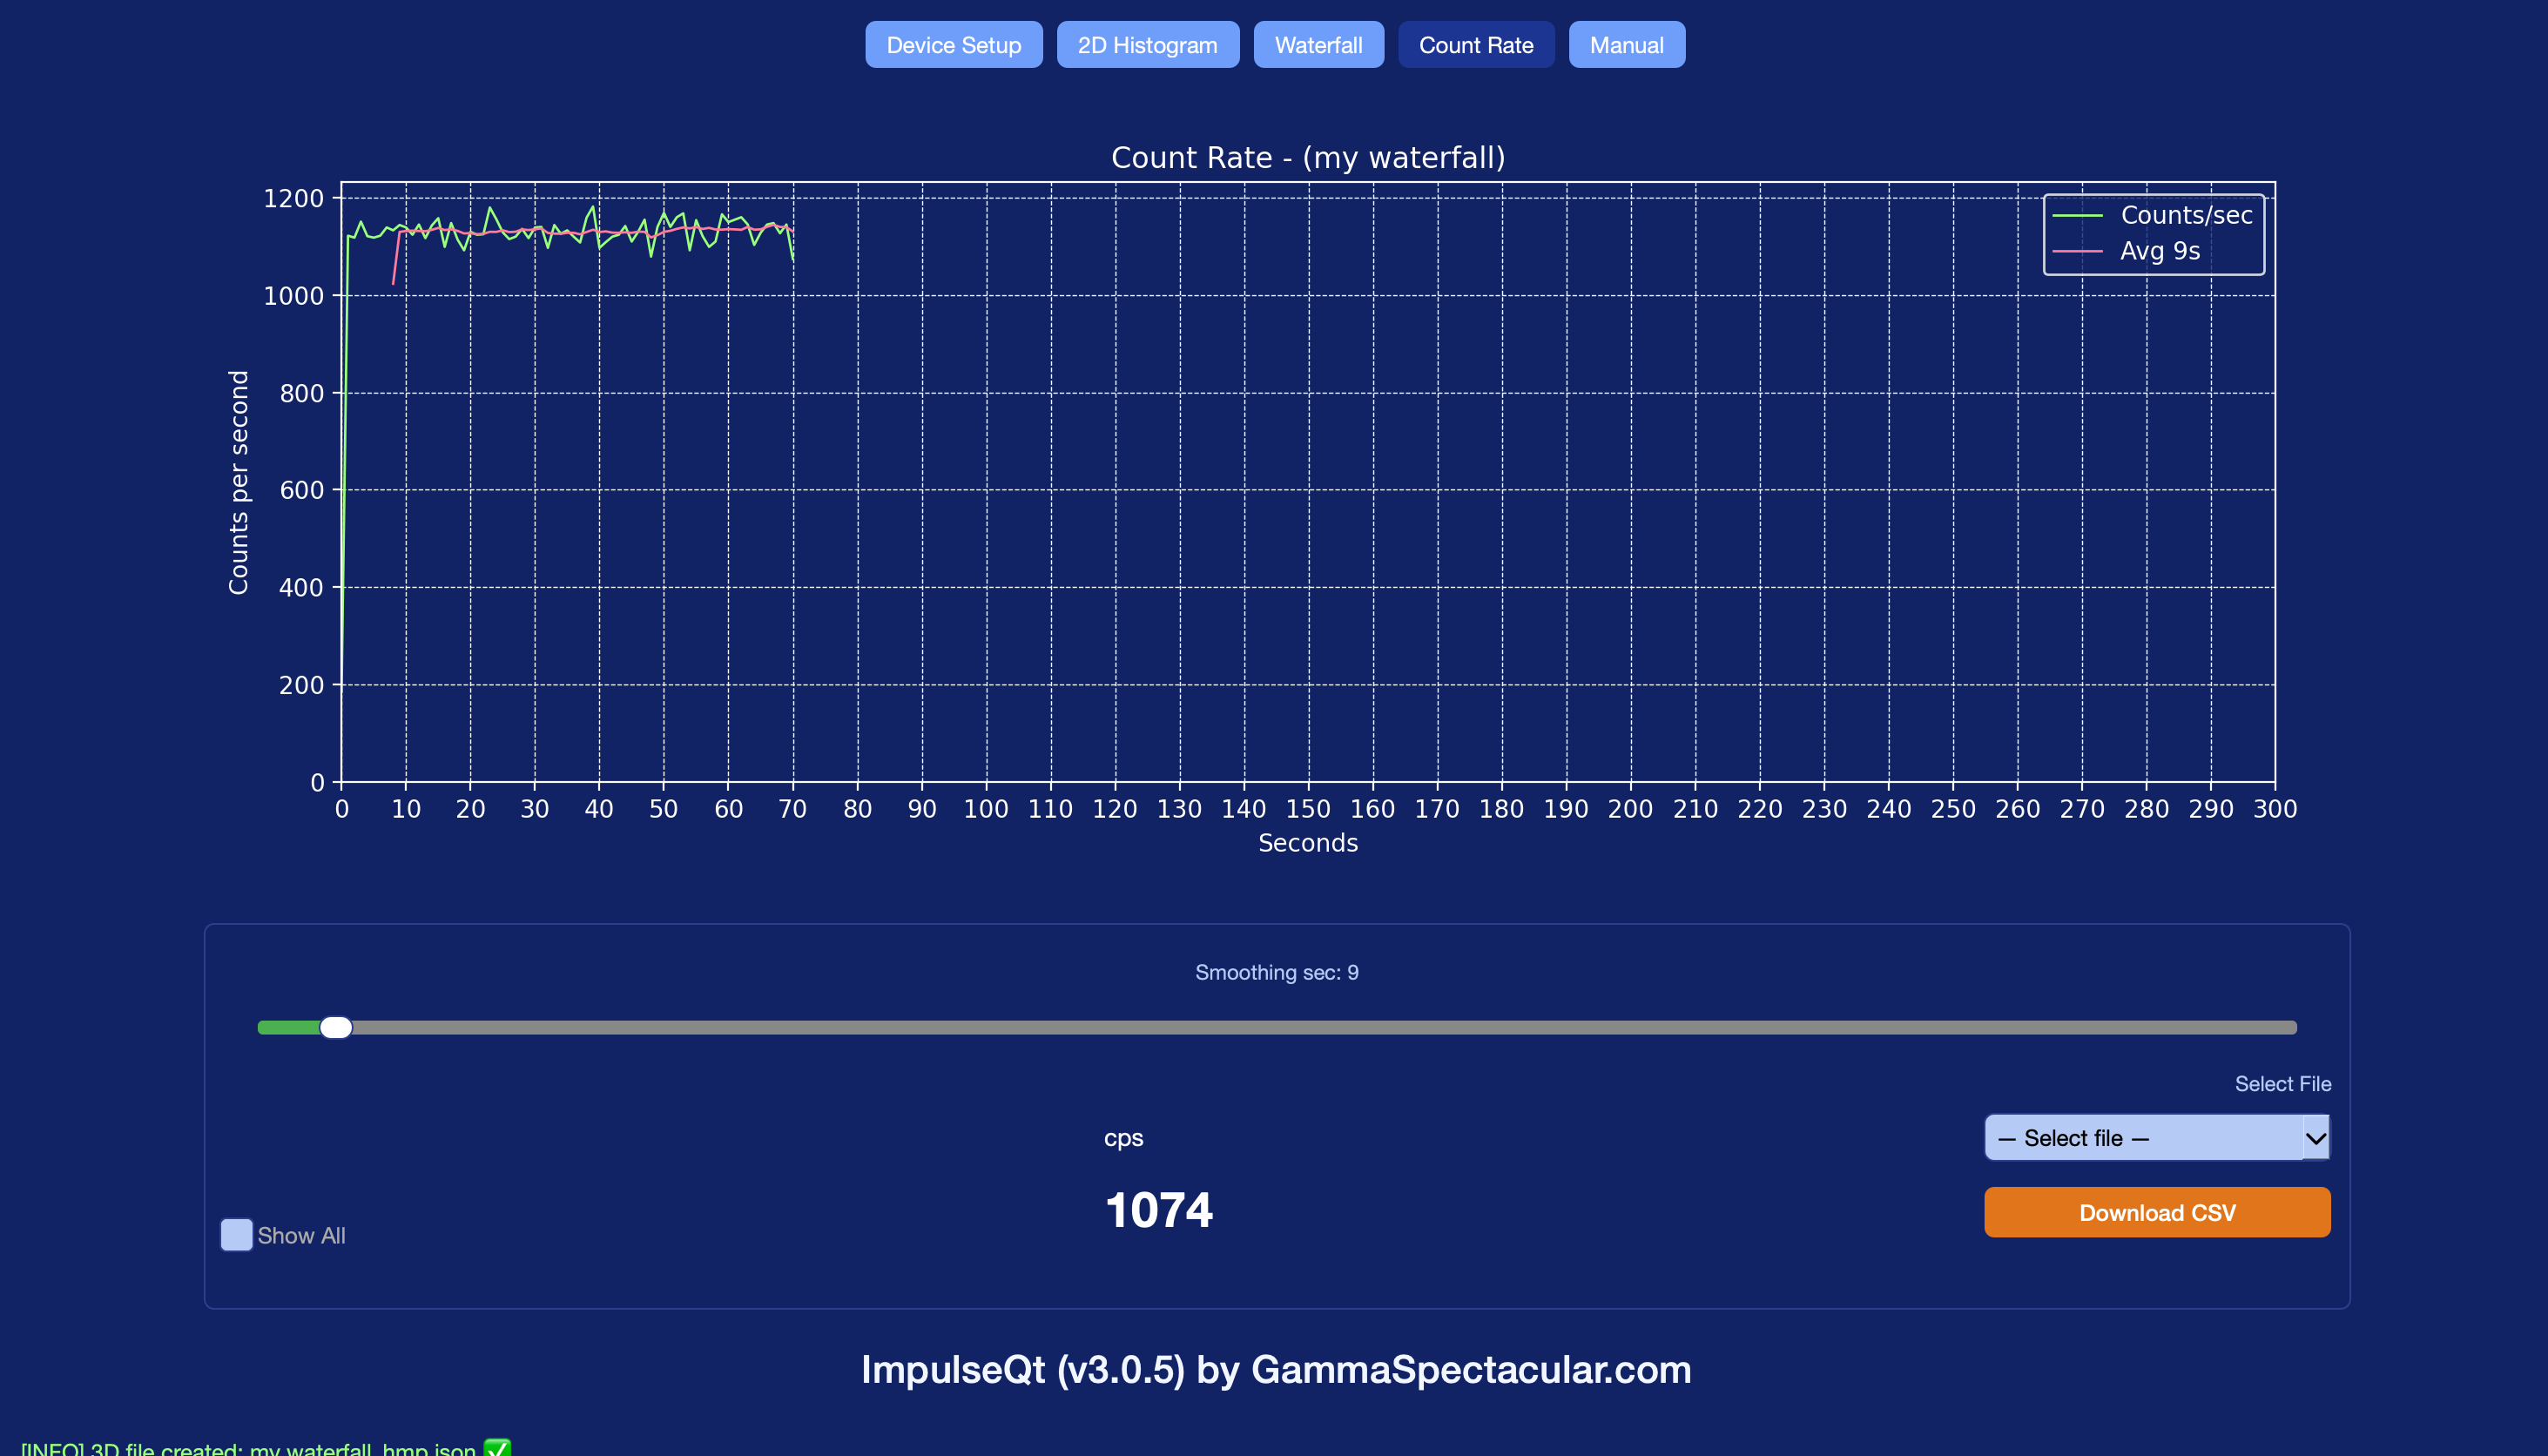Open the Manual tab
This screenshot has height=1456, width=2548.
tap(1626, 45)
